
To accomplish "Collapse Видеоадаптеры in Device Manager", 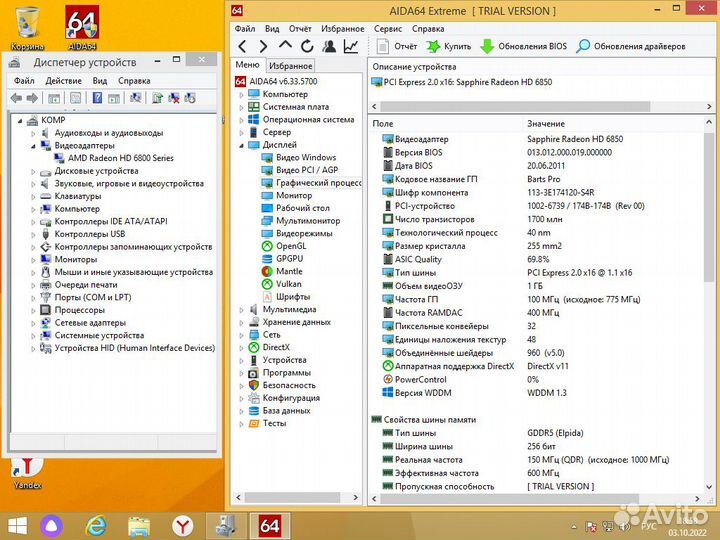I will coord(33,145).
